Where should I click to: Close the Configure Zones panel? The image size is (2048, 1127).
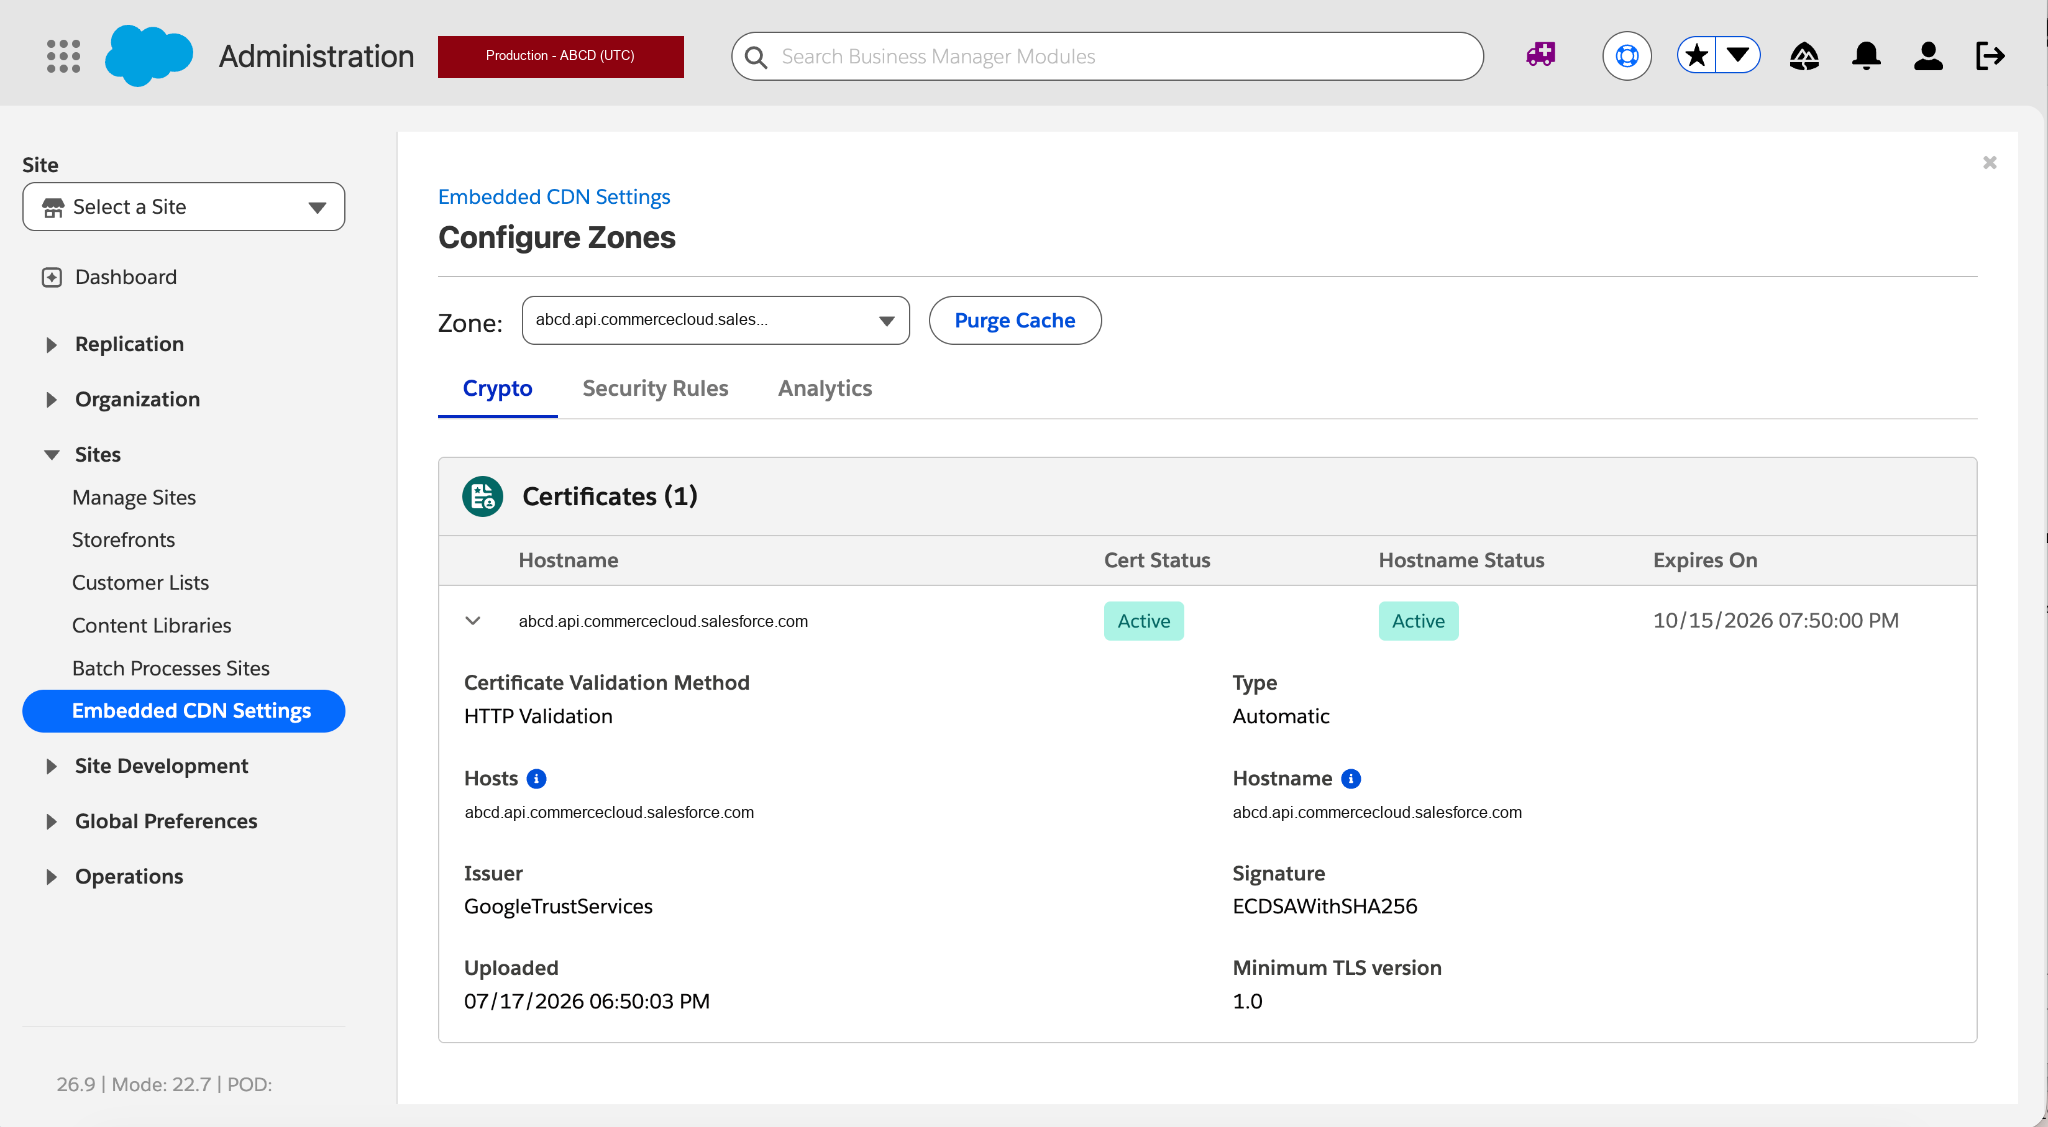pos(1989,162)
